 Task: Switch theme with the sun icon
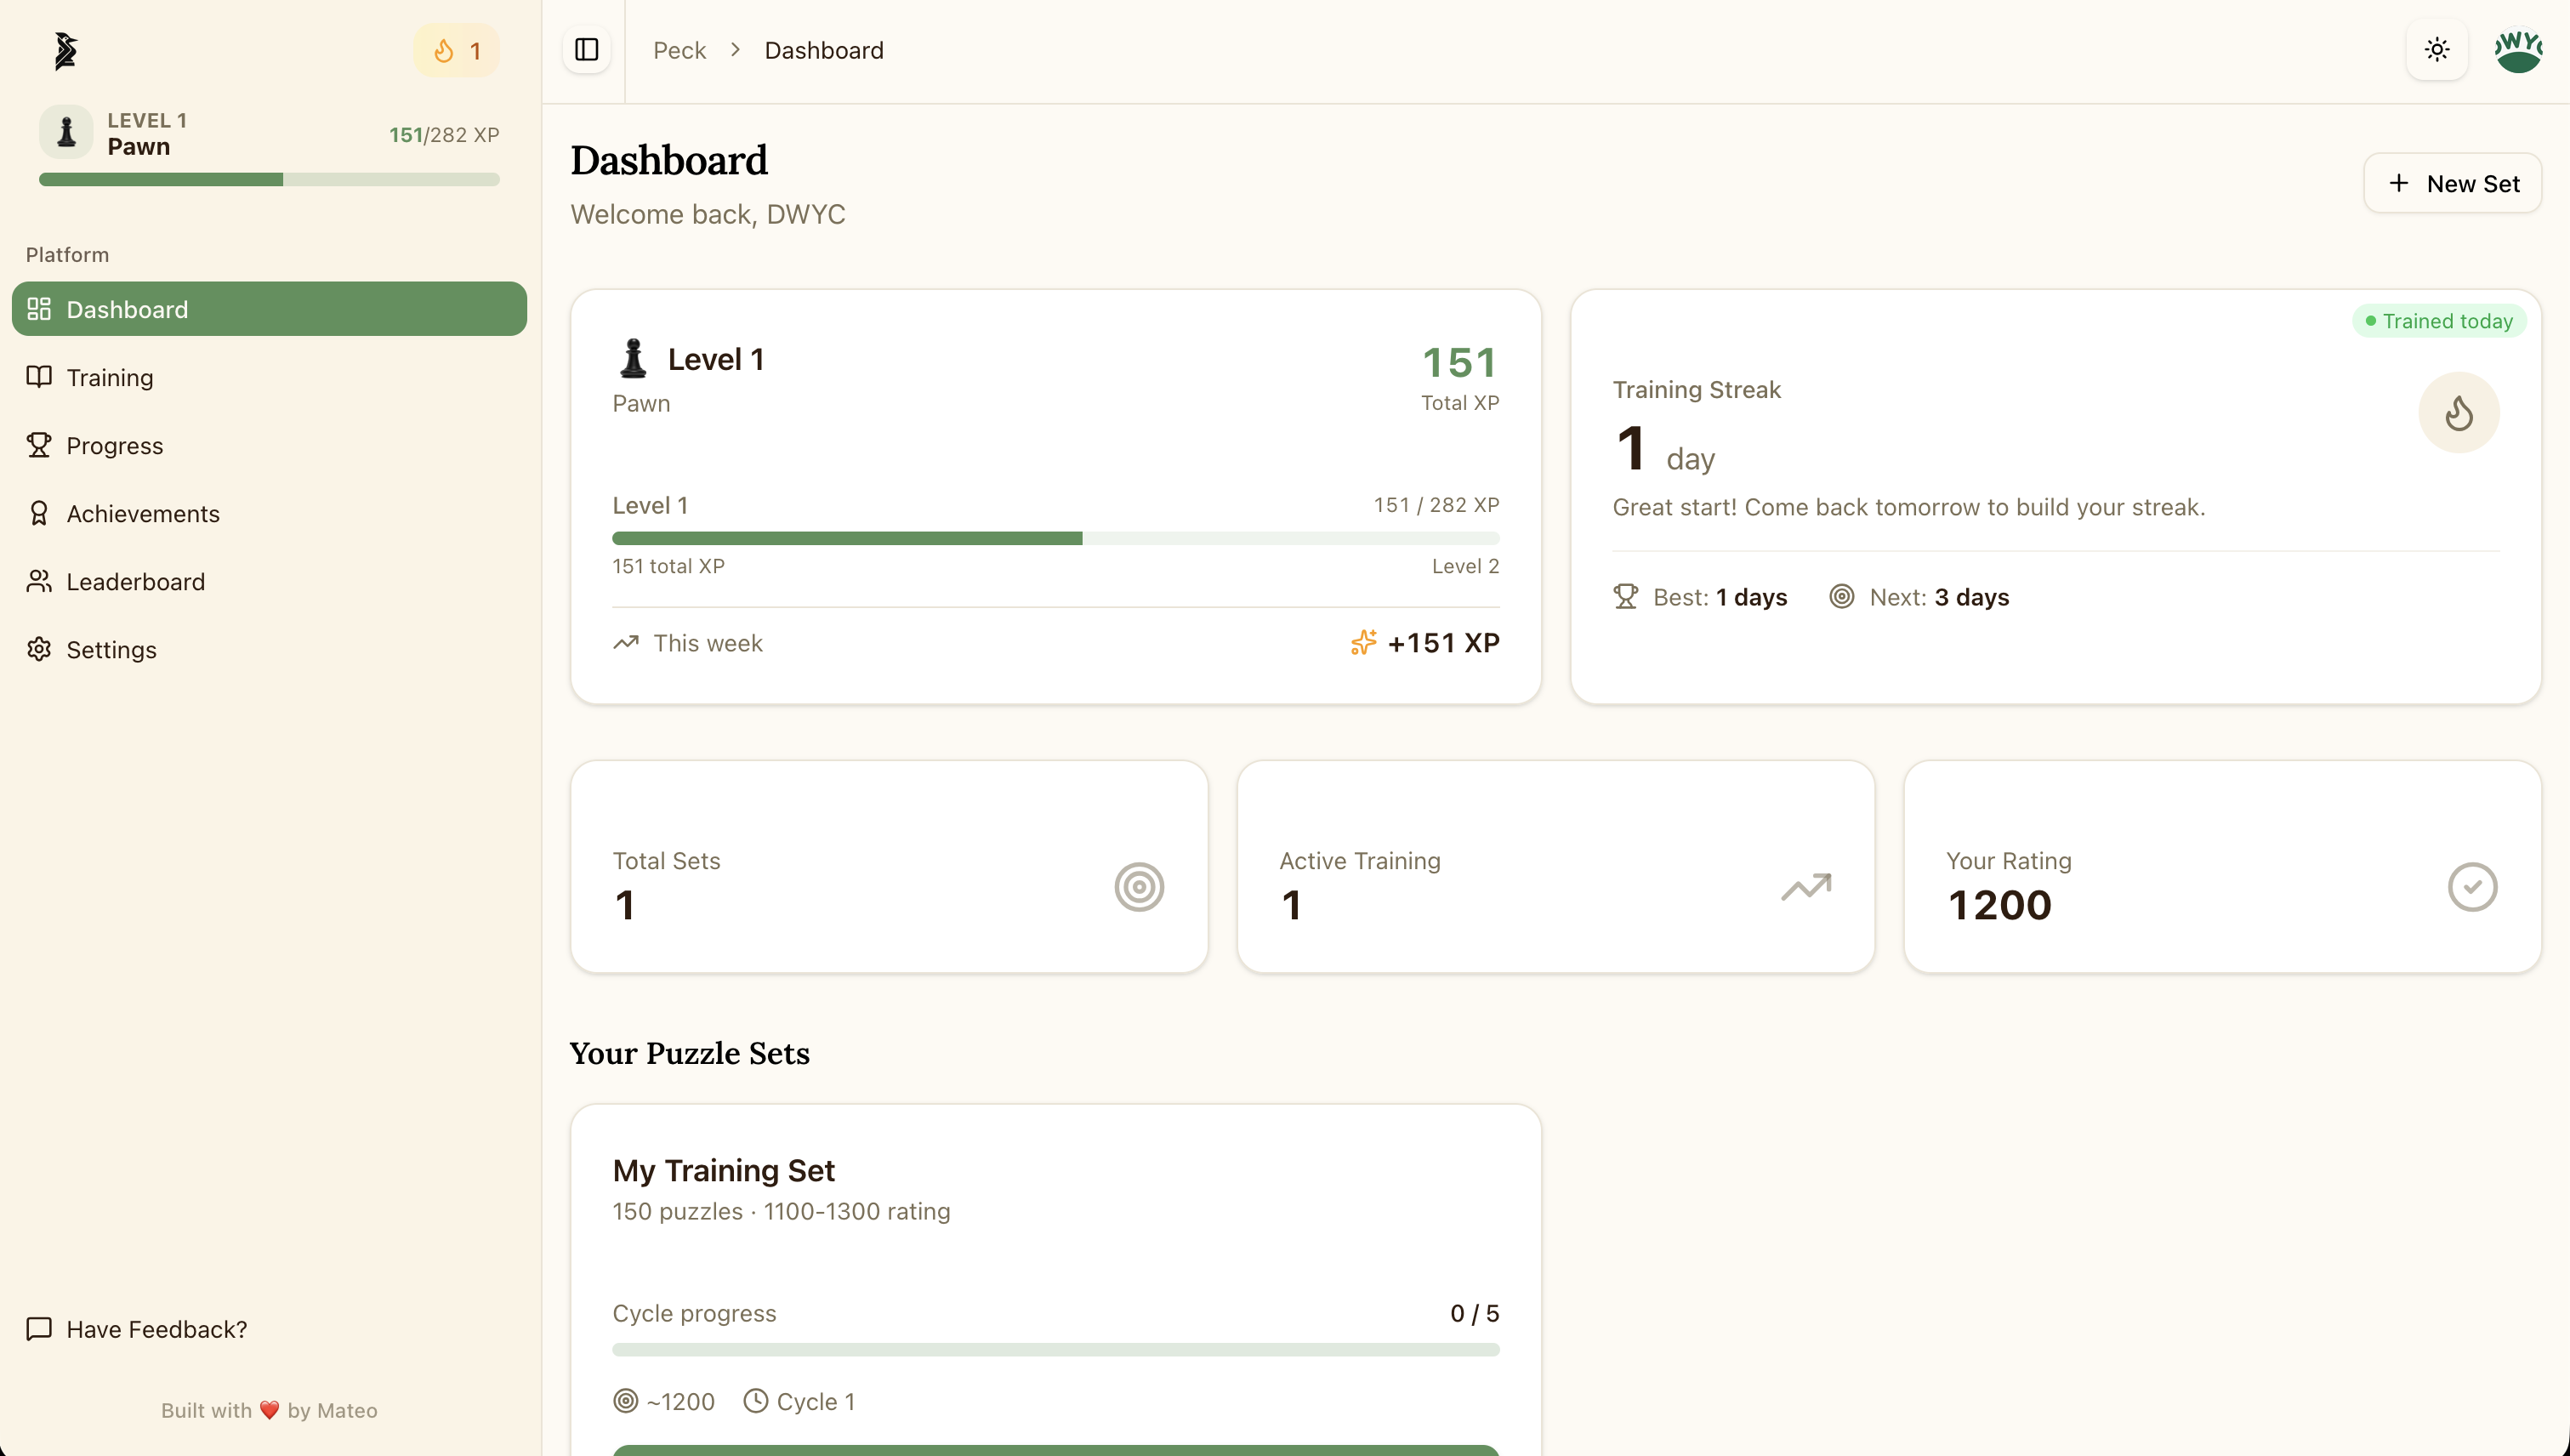(x=2437, y=50)
